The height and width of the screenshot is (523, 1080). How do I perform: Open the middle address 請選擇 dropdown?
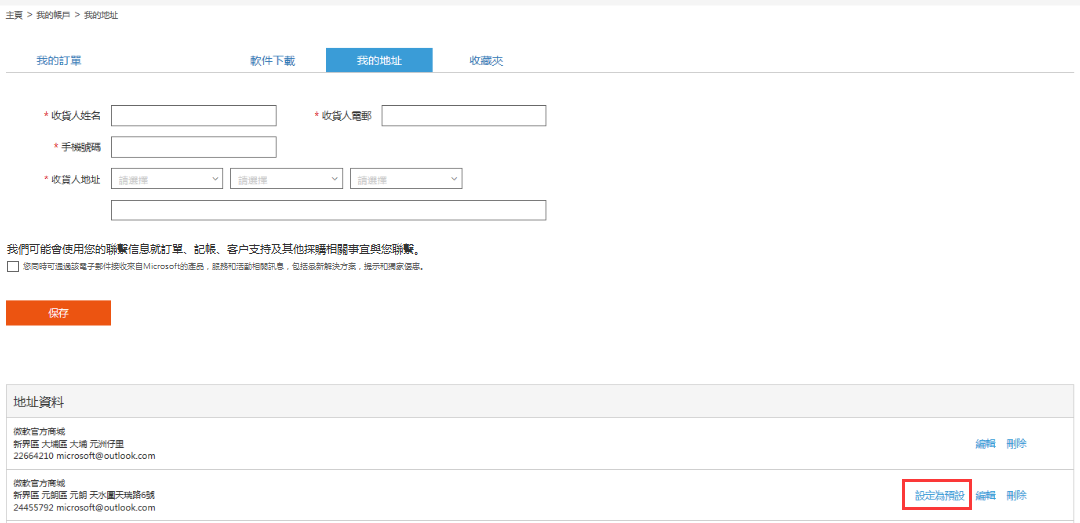click(x=286, y=179)
